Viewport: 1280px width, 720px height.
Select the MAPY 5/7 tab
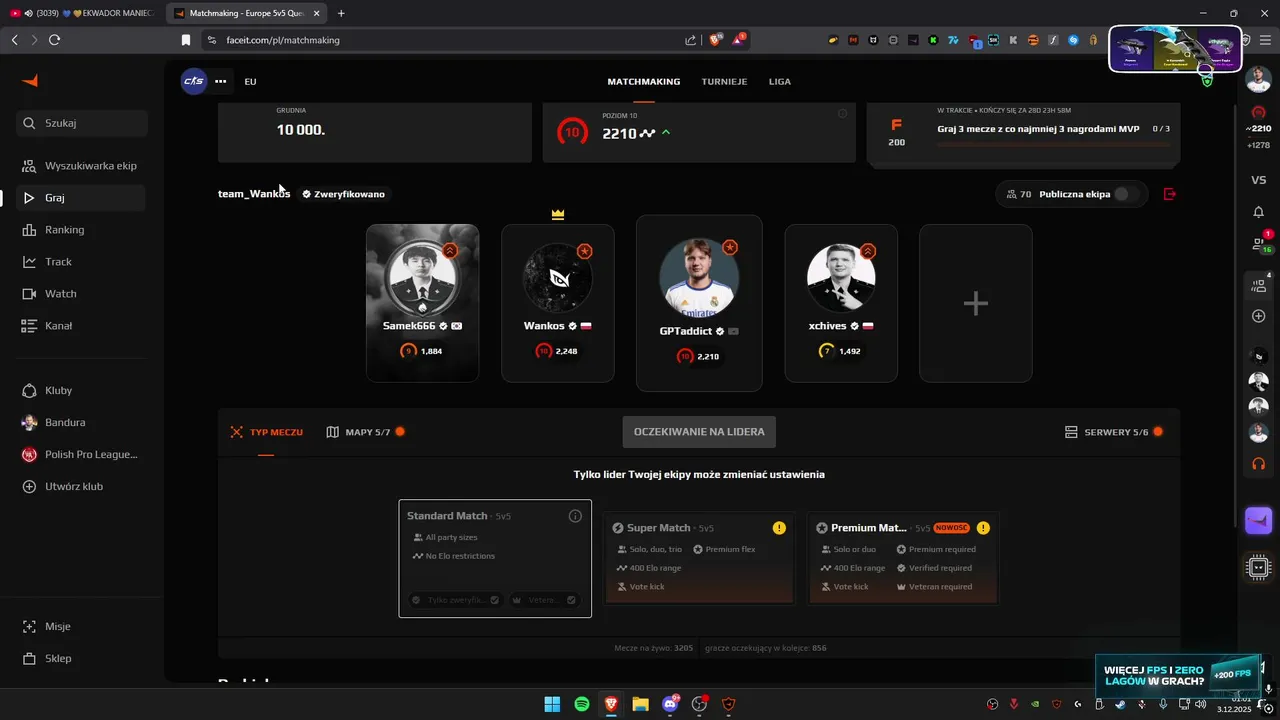[366, 432]
